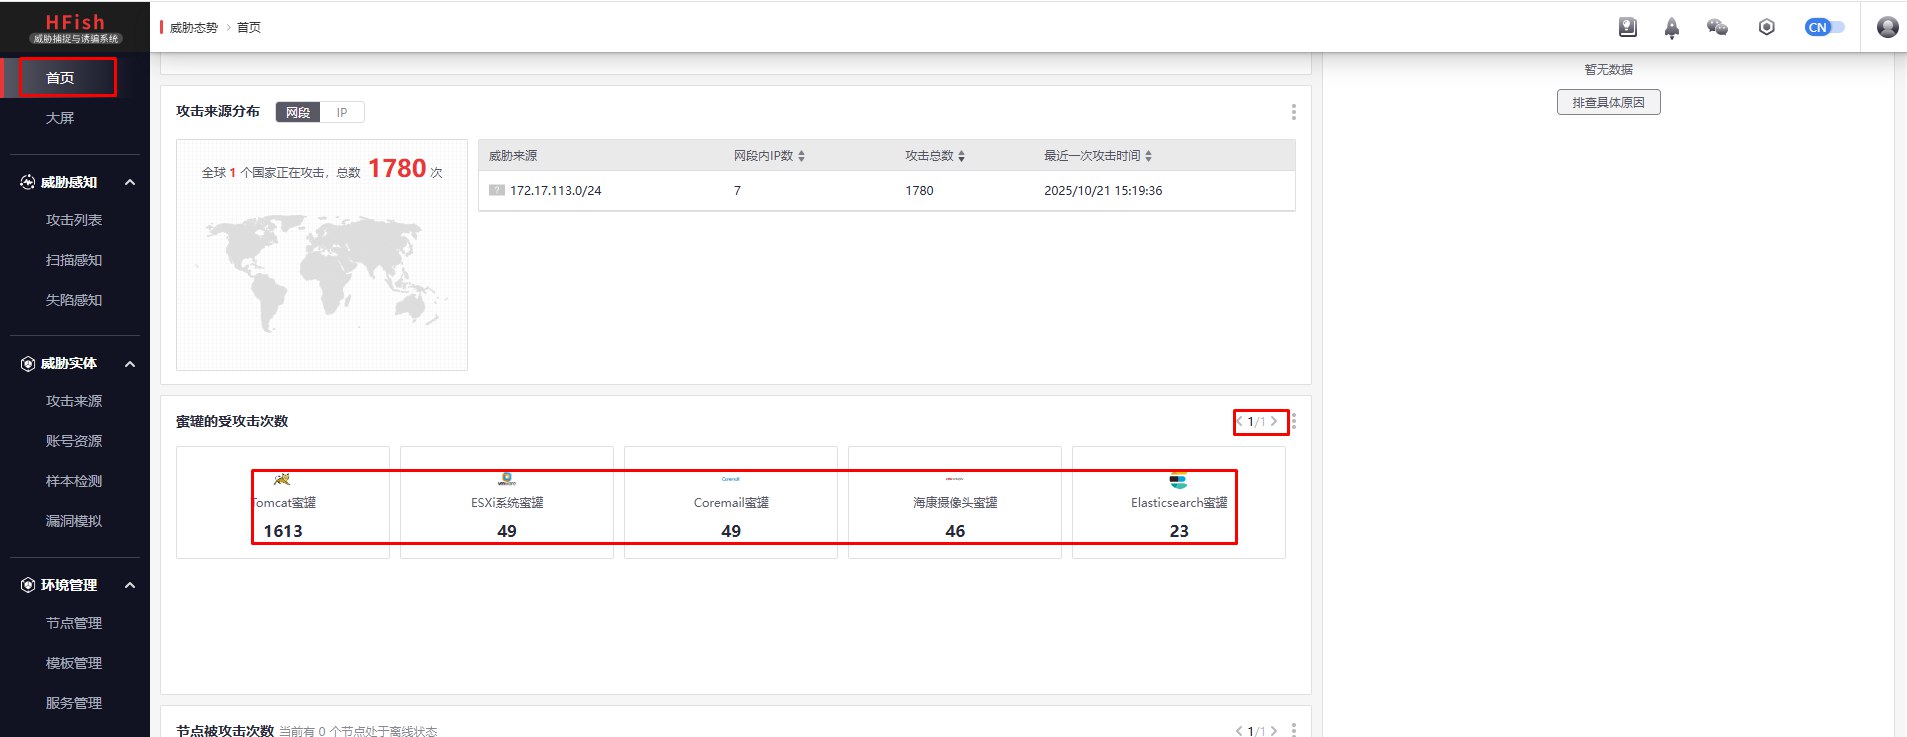The height and width of the screenshot is (737, 1907).
Task: Go to 大屏 in the sidebar
Action: tap(60, 118)
